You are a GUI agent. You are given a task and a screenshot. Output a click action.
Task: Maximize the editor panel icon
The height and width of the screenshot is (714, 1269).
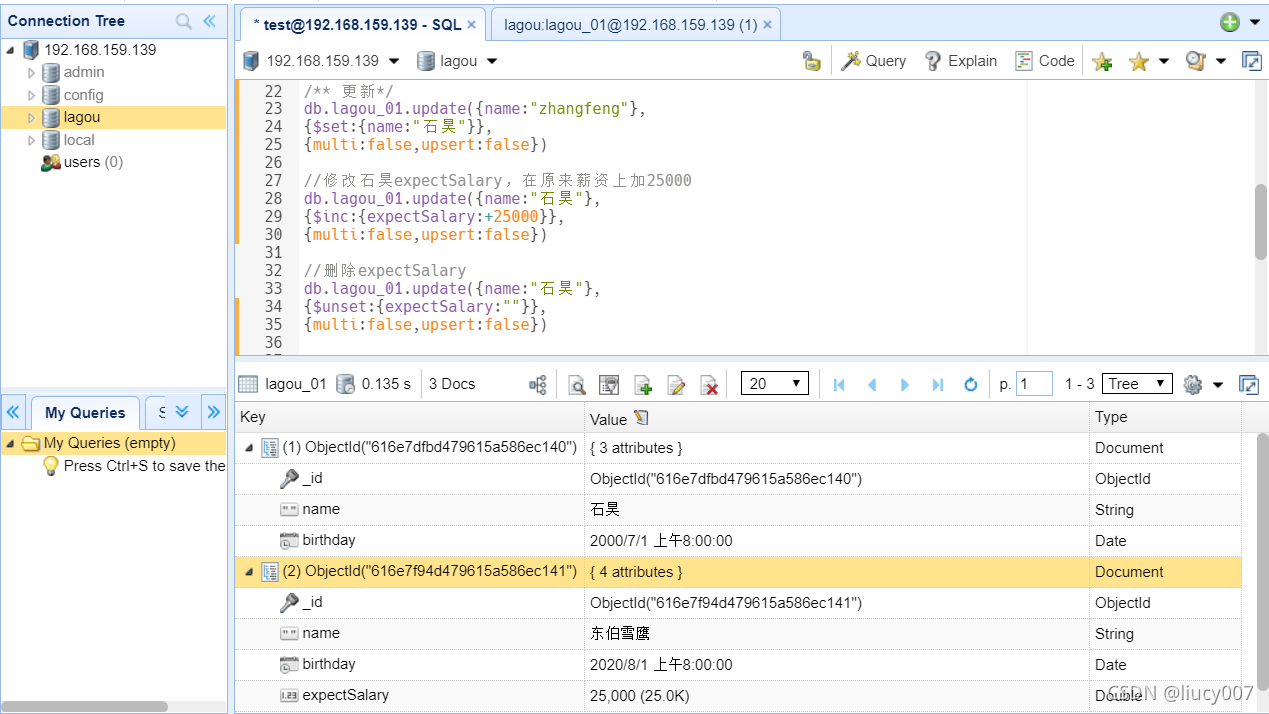[1251, 61]
